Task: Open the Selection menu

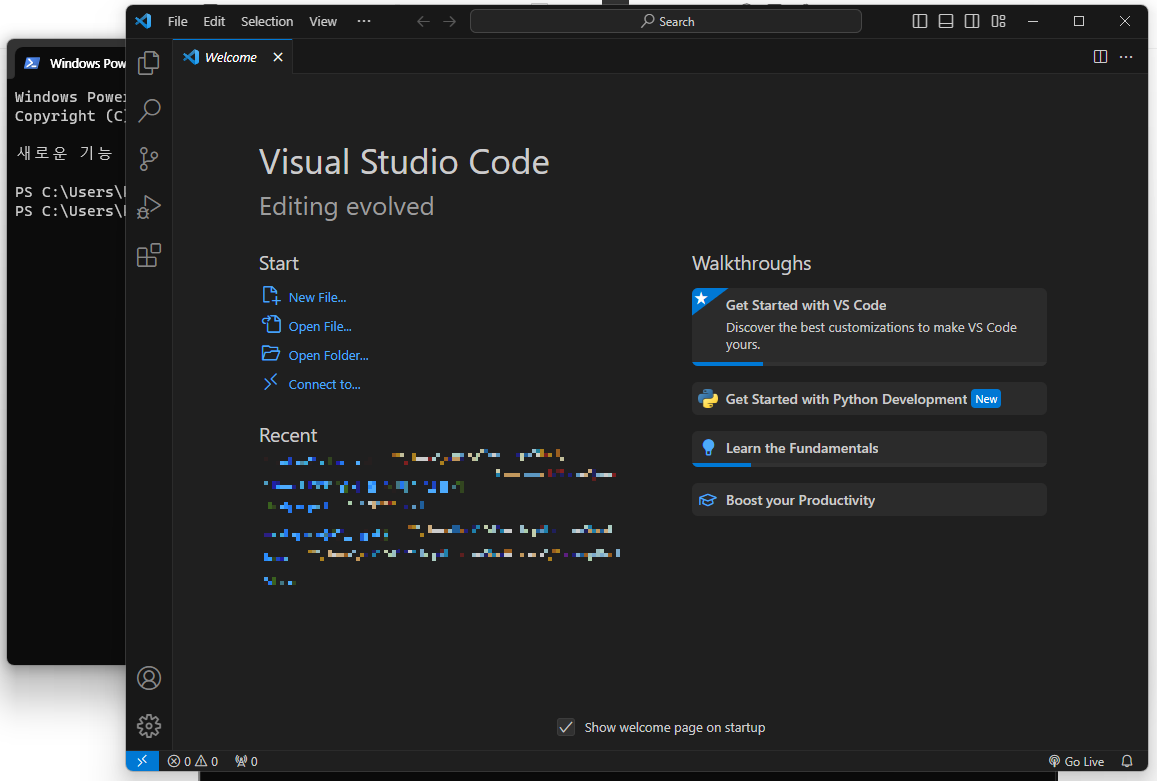Action: point(267,21)
